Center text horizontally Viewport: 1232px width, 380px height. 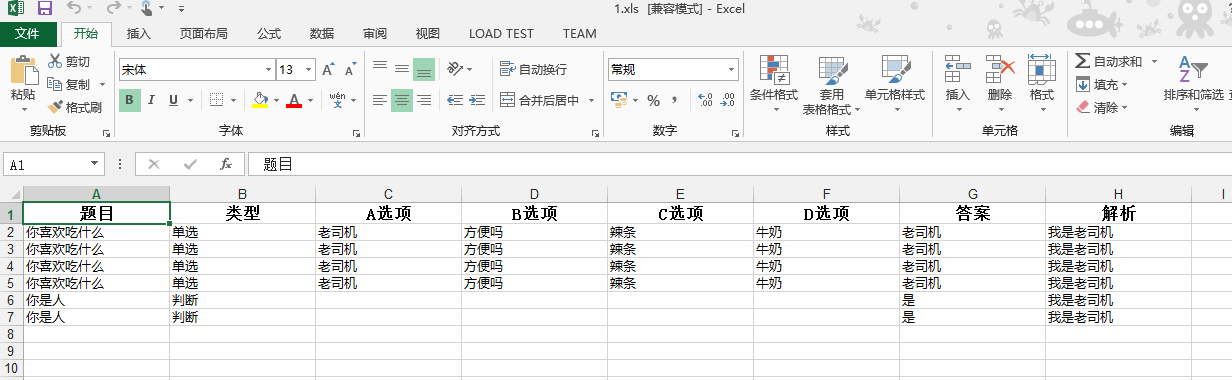pyautogui.click(x=402, y=100)
